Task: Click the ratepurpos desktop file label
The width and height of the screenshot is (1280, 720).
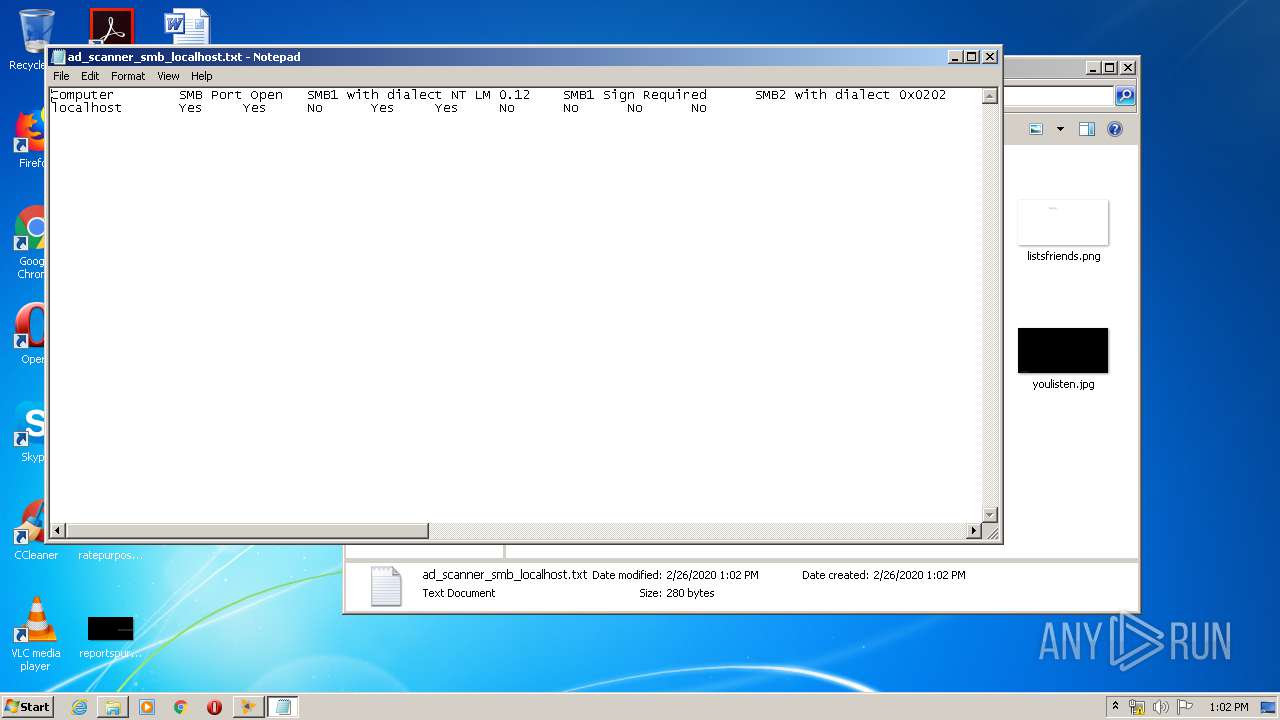Action: tap(110, 555)
